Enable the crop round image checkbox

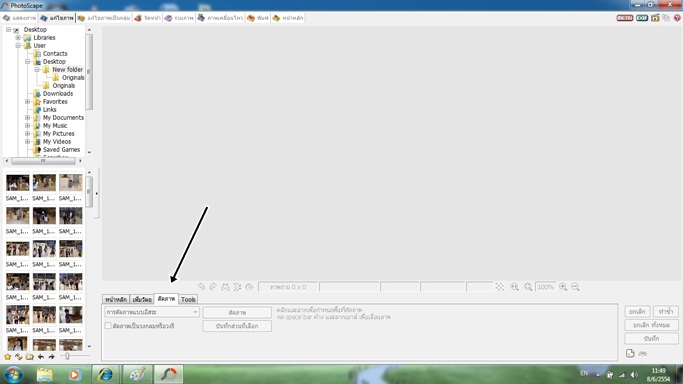pyautogui.click(x=108, y=325)
